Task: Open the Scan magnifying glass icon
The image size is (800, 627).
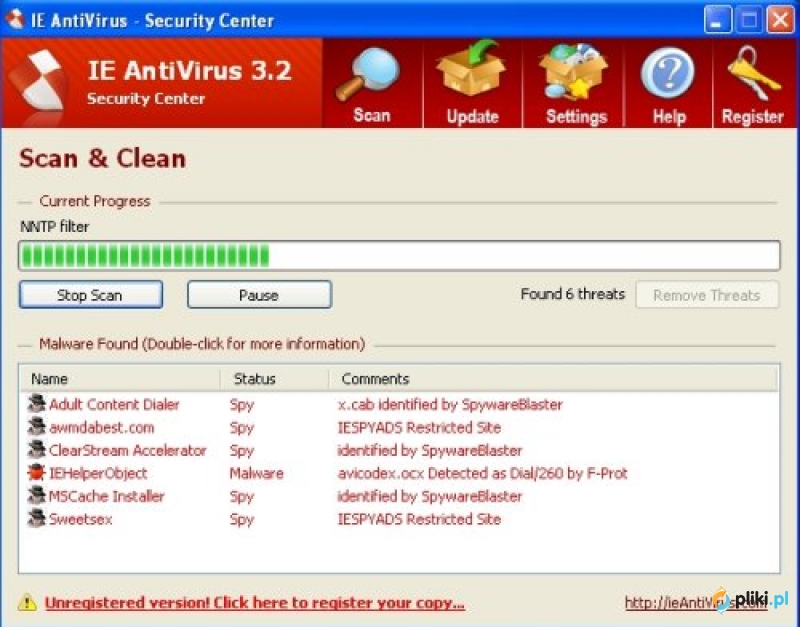Action: click(x=367, y=74)
